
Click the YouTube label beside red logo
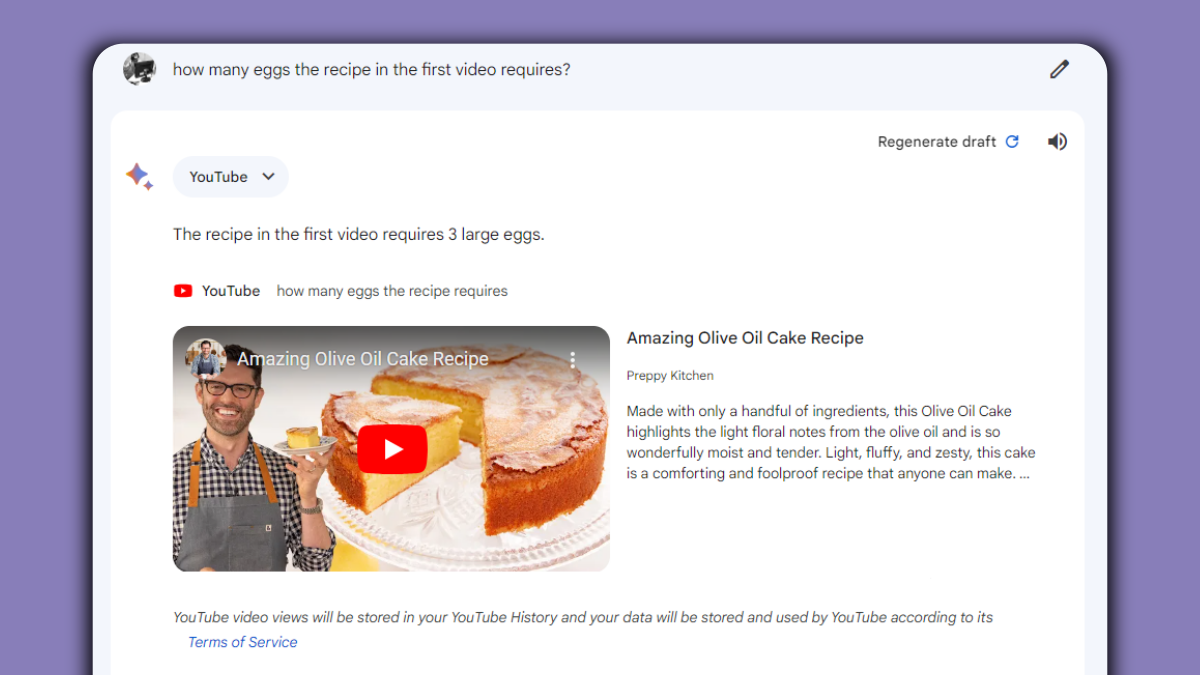pyautogui.click(x=231, y=291)
